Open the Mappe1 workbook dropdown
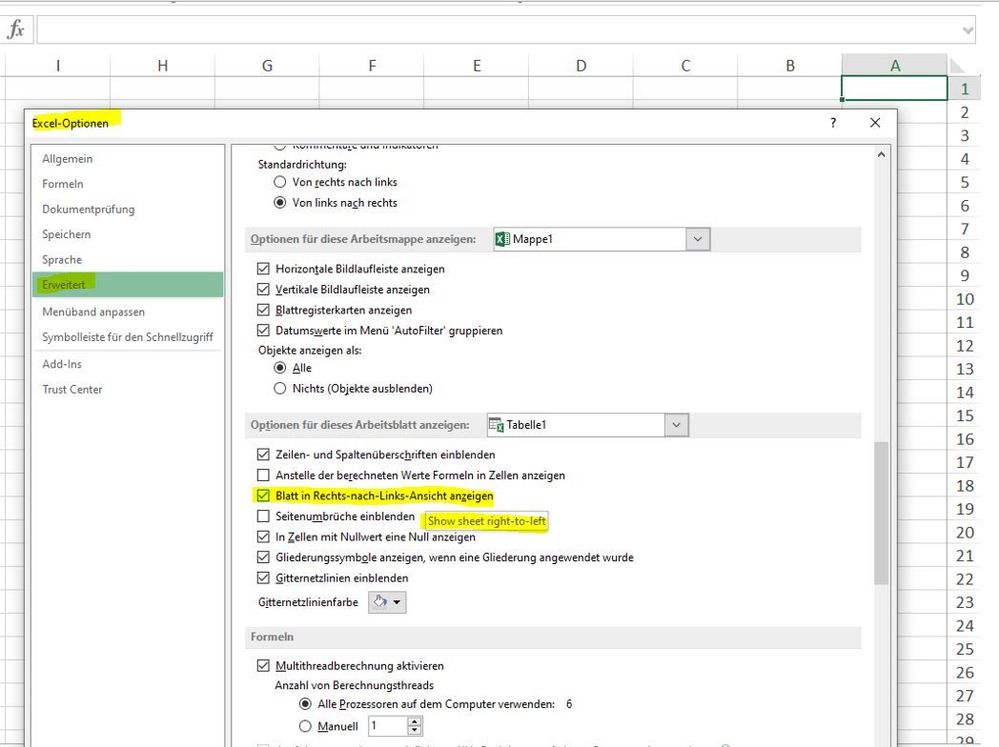999x747 pixels. [698, 239]
